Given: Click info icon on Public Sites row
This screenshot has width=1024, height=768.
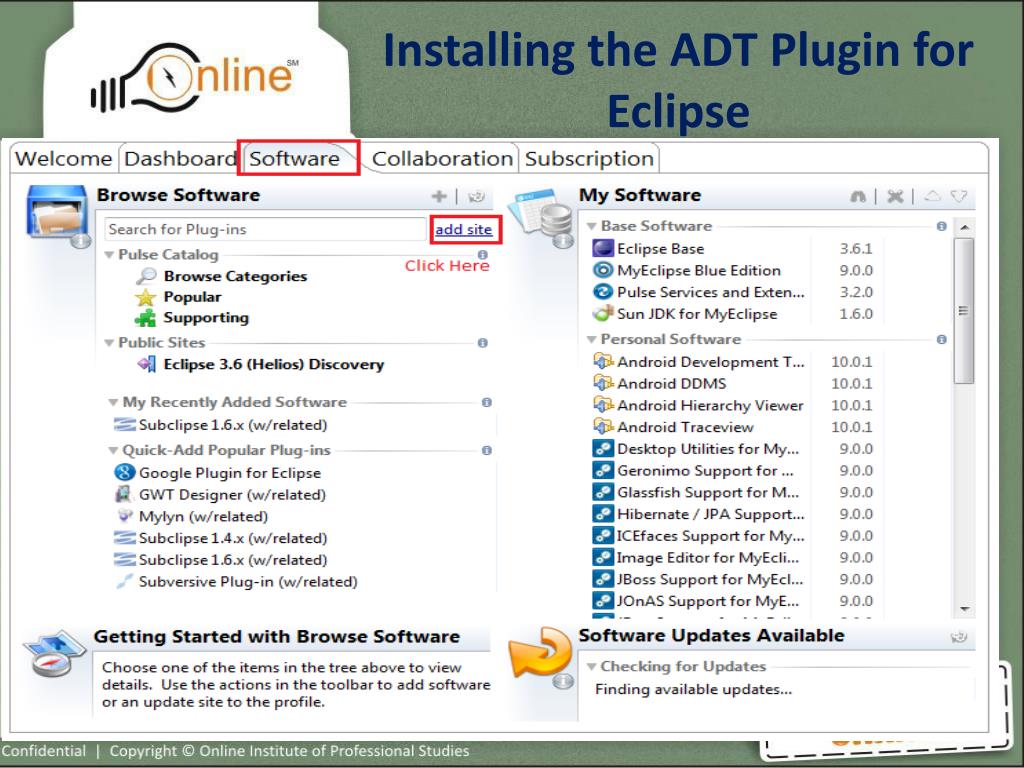Looking at the screenshot, I should pyautogui.click(x=483, y=343).
